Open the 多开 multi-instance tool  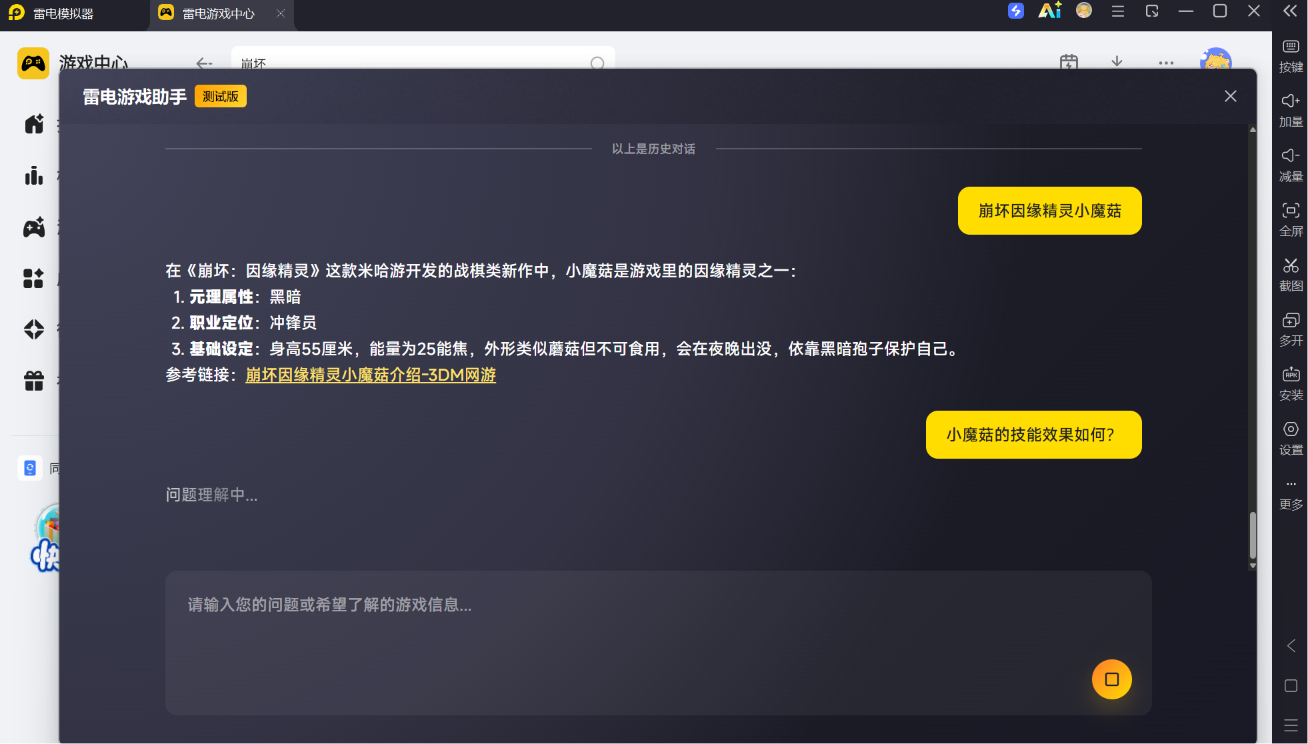coord(1291,329)
